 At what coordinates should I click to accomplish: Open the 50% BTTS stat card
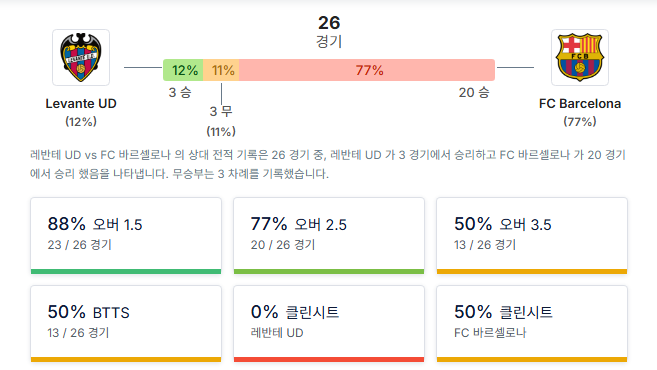(126, 323)
